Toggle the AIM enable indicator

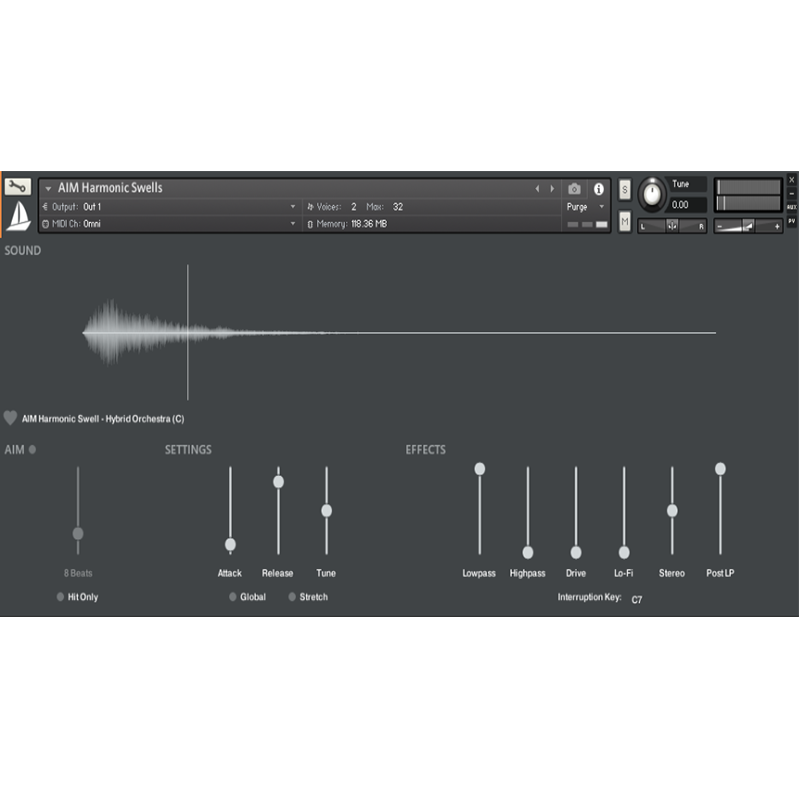(x=32, y=449)
